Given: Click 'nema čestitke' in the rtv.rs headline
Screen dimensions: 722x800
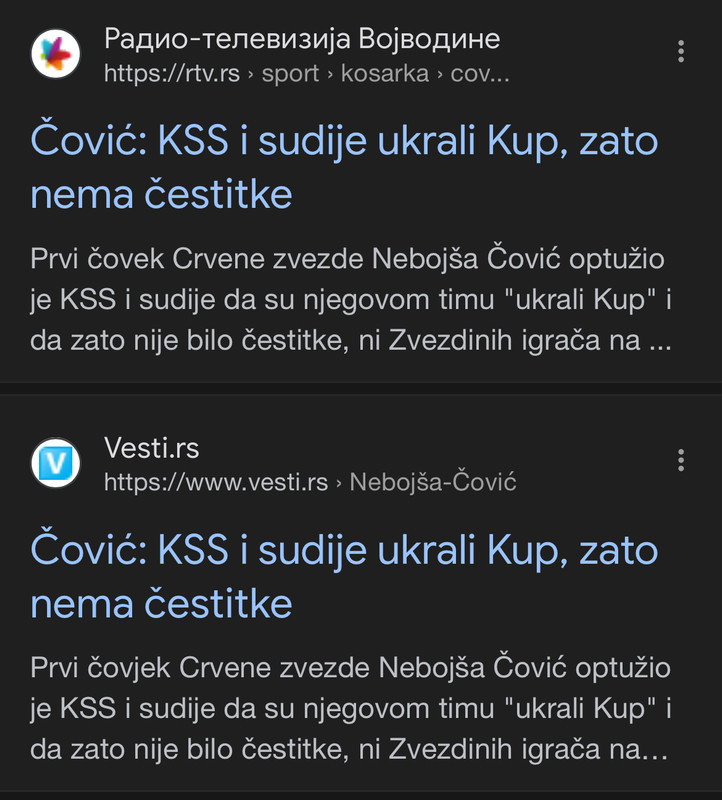Looking at the screenshot, I should pyautogui.click(x=161, y=194).
